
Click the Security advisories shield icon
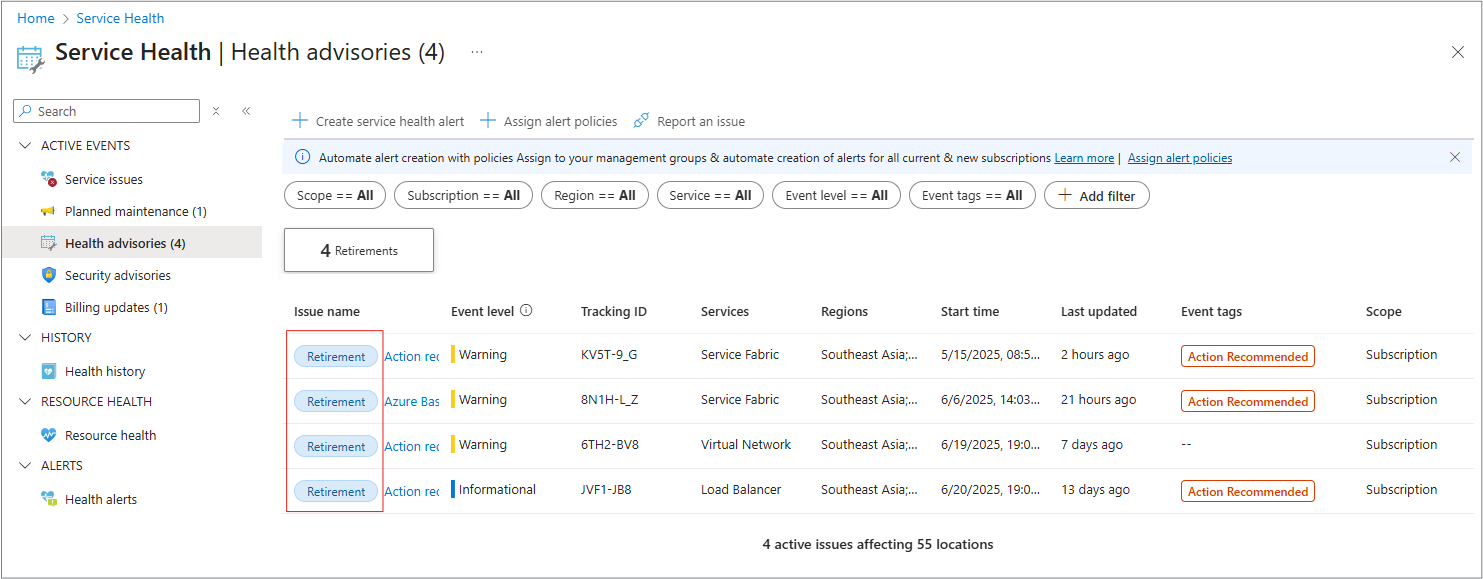click(48, 275)
